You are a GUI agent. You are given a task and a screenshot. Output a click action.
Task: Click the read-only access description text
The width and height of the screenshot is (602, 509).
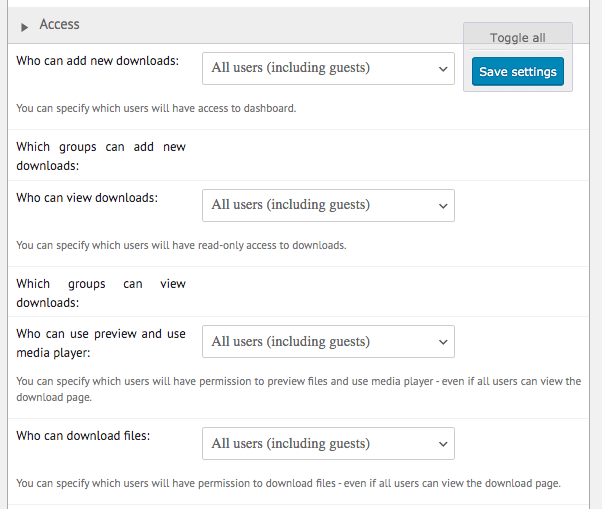point(181,245)
